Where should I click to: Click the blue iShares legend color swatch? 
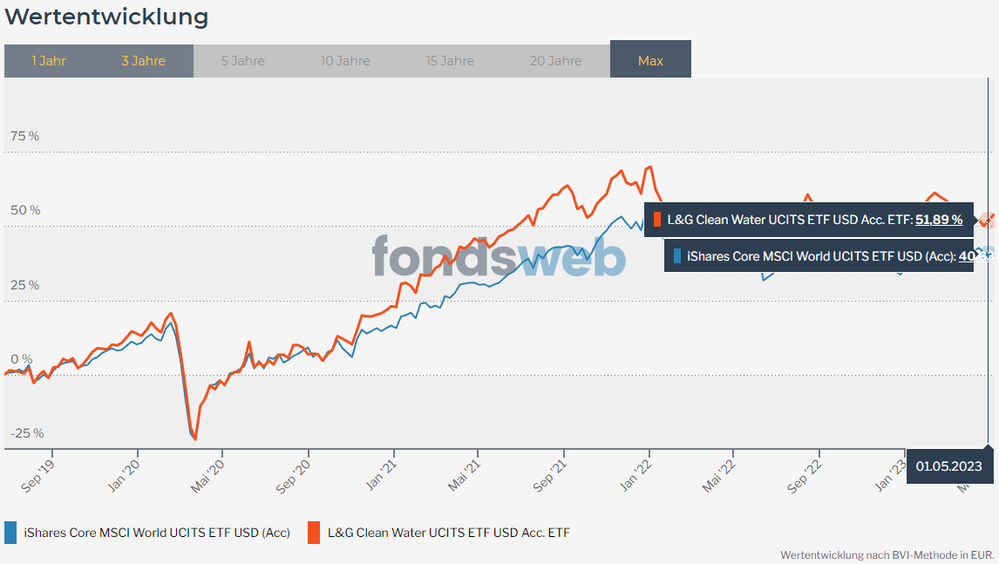[10, 532]
